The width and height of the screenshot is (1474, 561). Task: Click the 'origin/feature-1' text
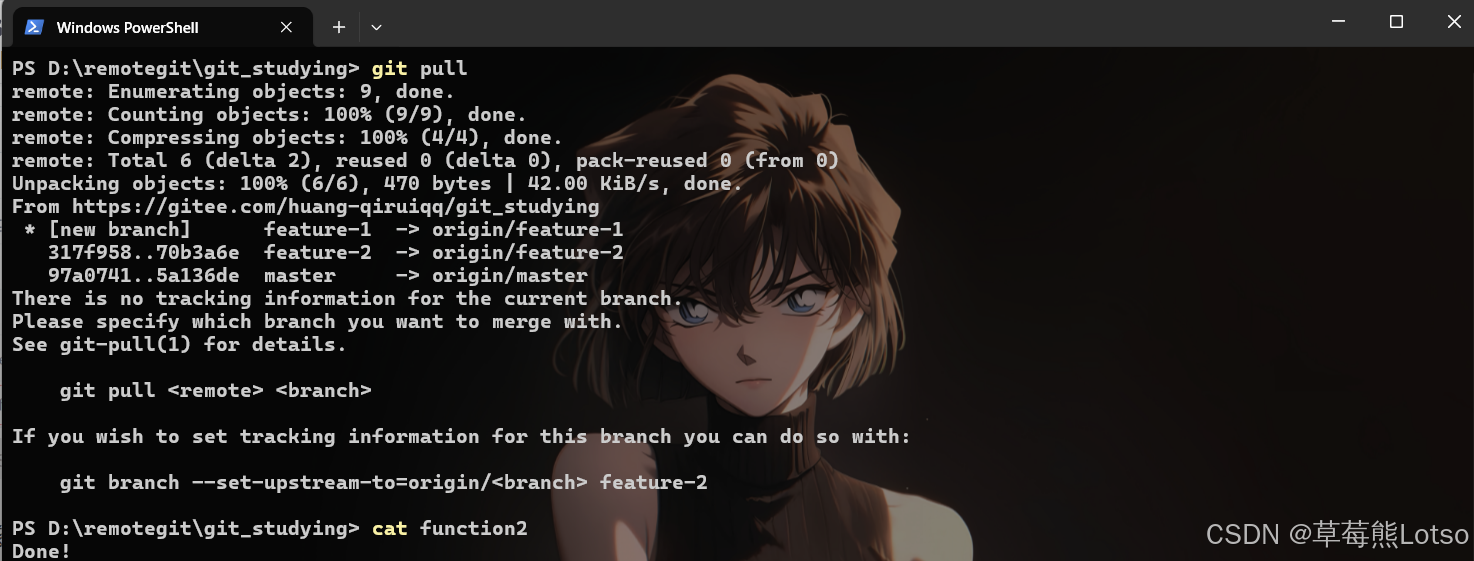pos(527,230)
